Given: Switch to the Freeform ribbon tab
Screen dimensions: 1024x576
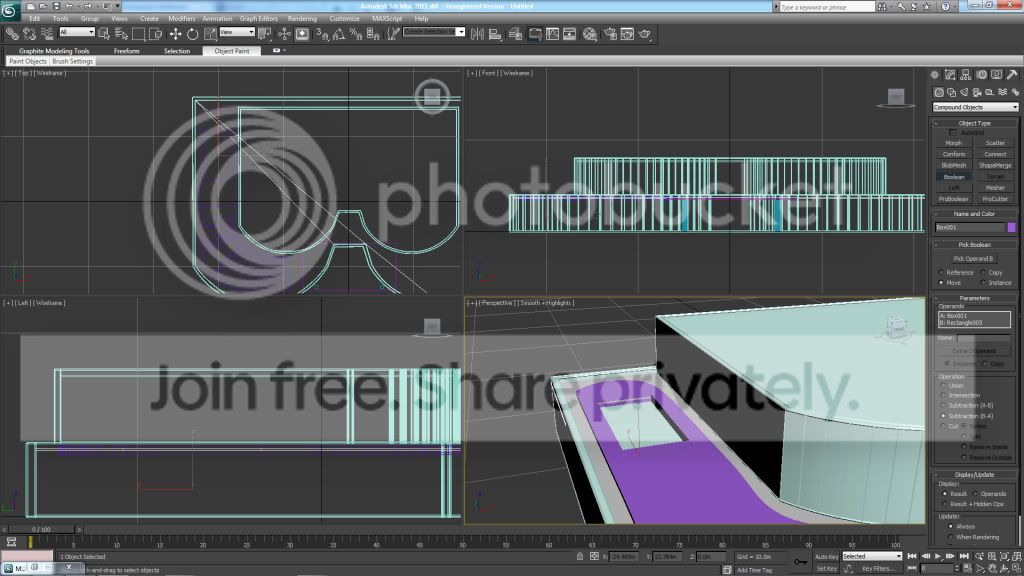Looking at the screenshot, I should coord(127,51).
